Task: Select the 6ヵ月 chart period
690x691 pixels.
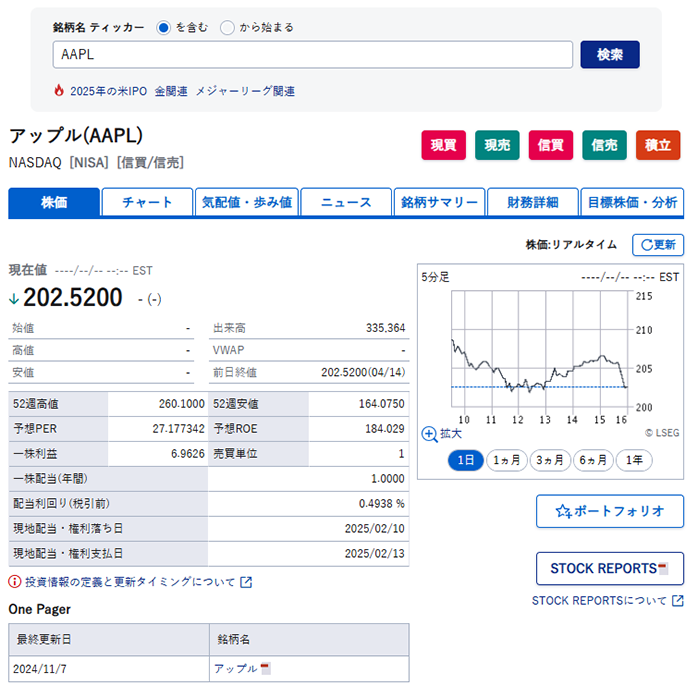Action: pyautogui.click(x=593, y=461)
